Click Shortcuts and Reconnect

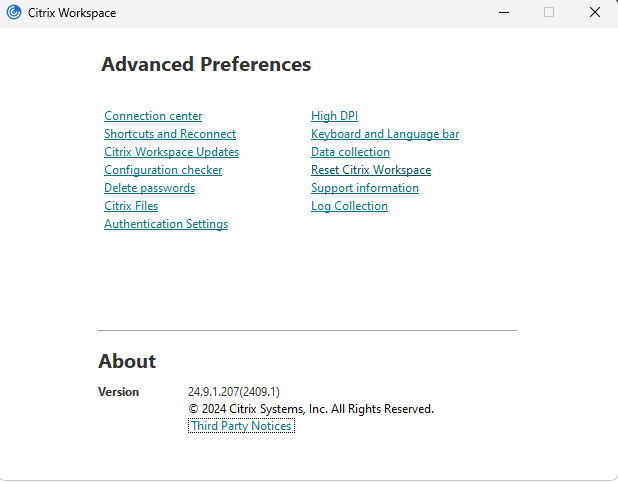point(170,134)
